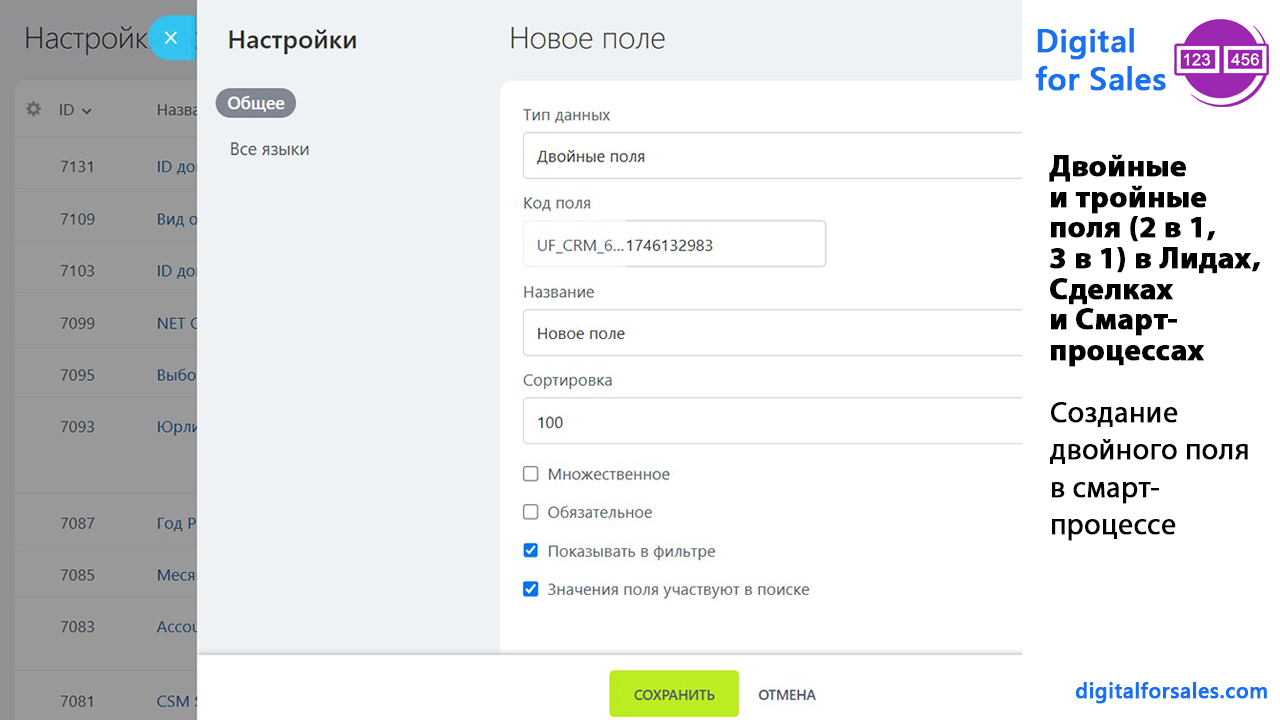The image size is (1280, 720).
Task: Focus the Название text field
Action: click(772, 333)
